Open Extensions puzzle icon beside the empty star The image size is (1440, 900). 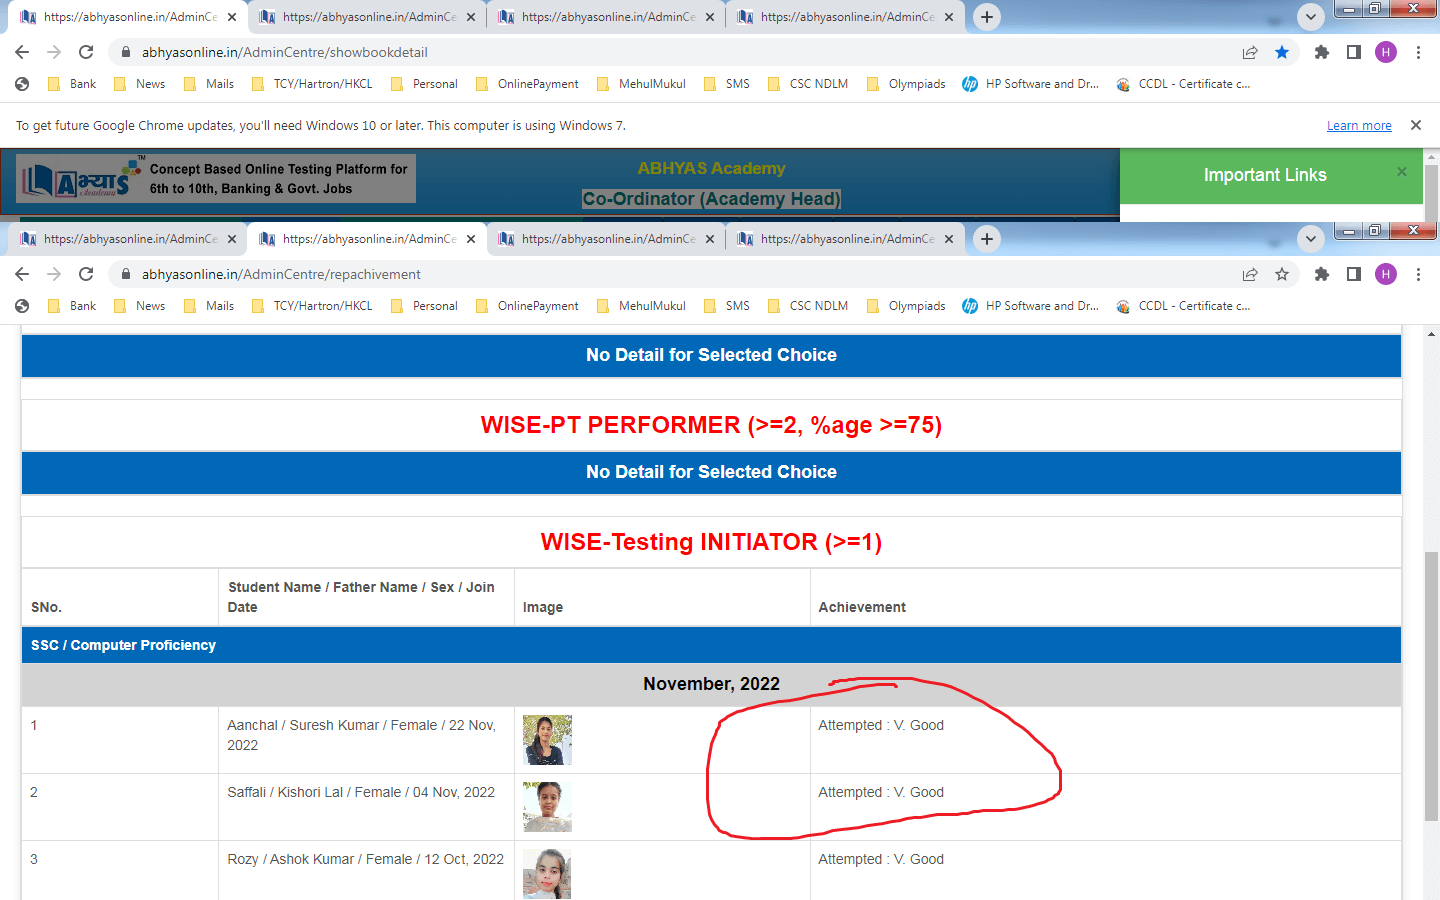pos(1322,274)
